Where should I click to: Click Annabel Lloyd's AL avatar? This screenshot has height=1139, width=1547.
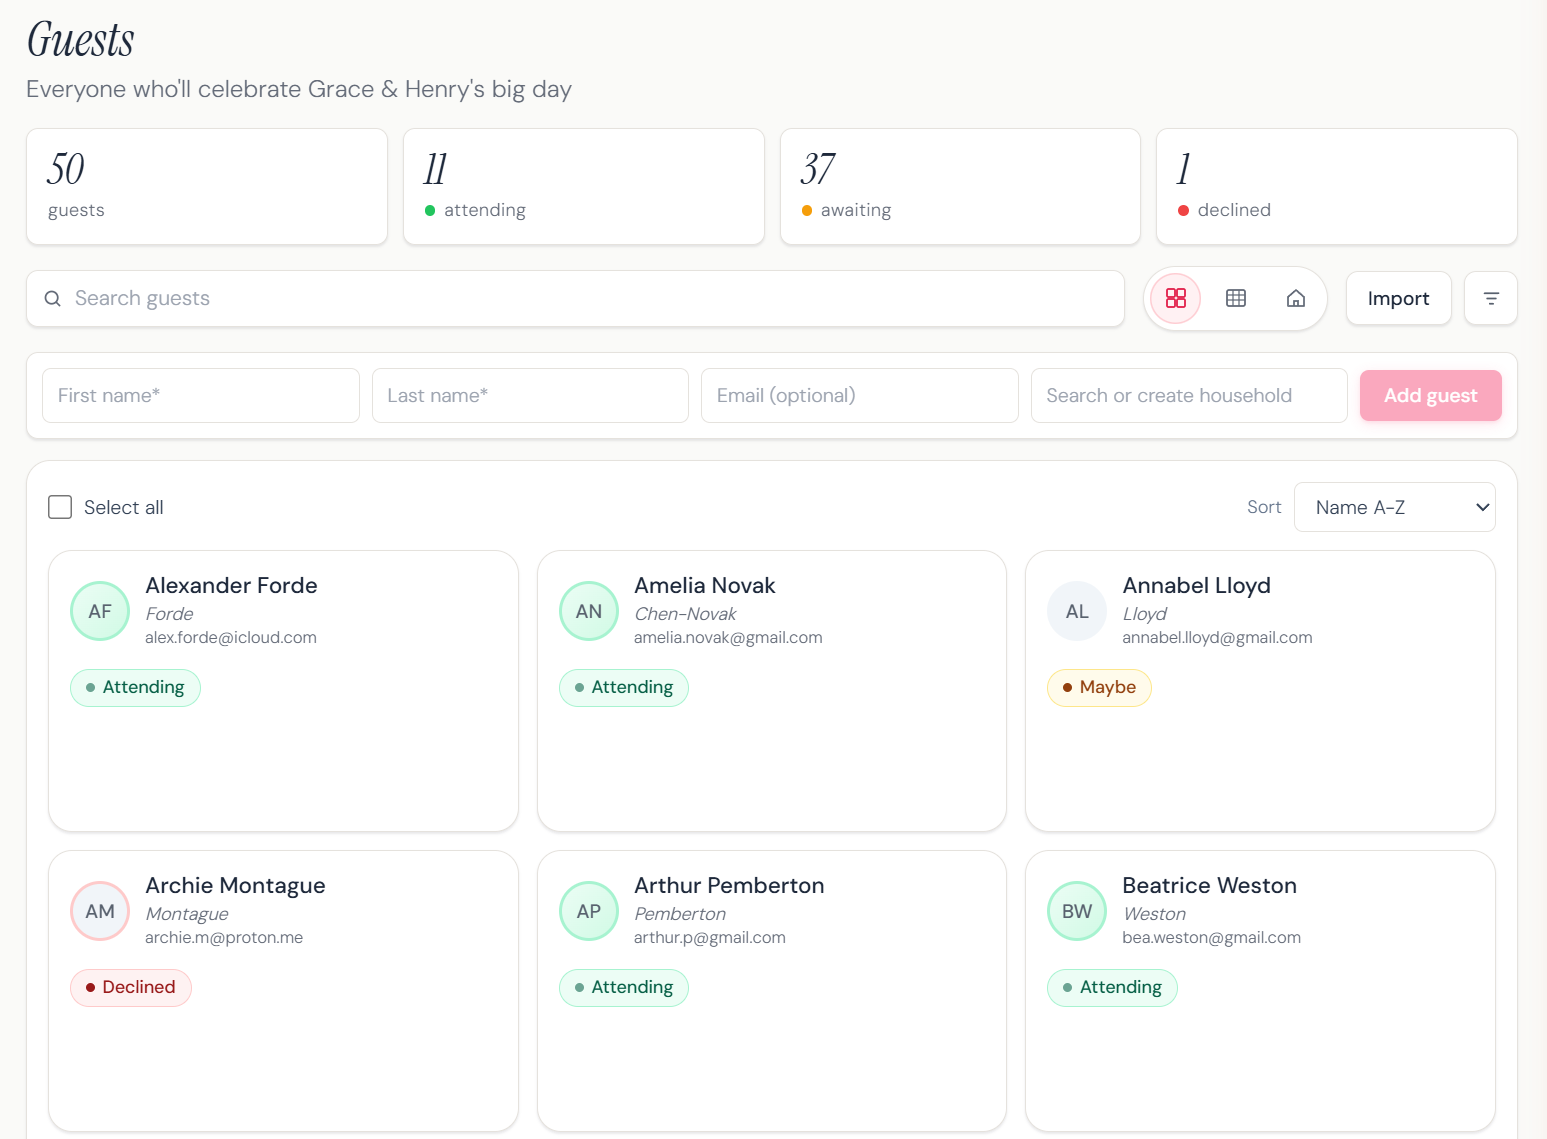coord(1077,611)
